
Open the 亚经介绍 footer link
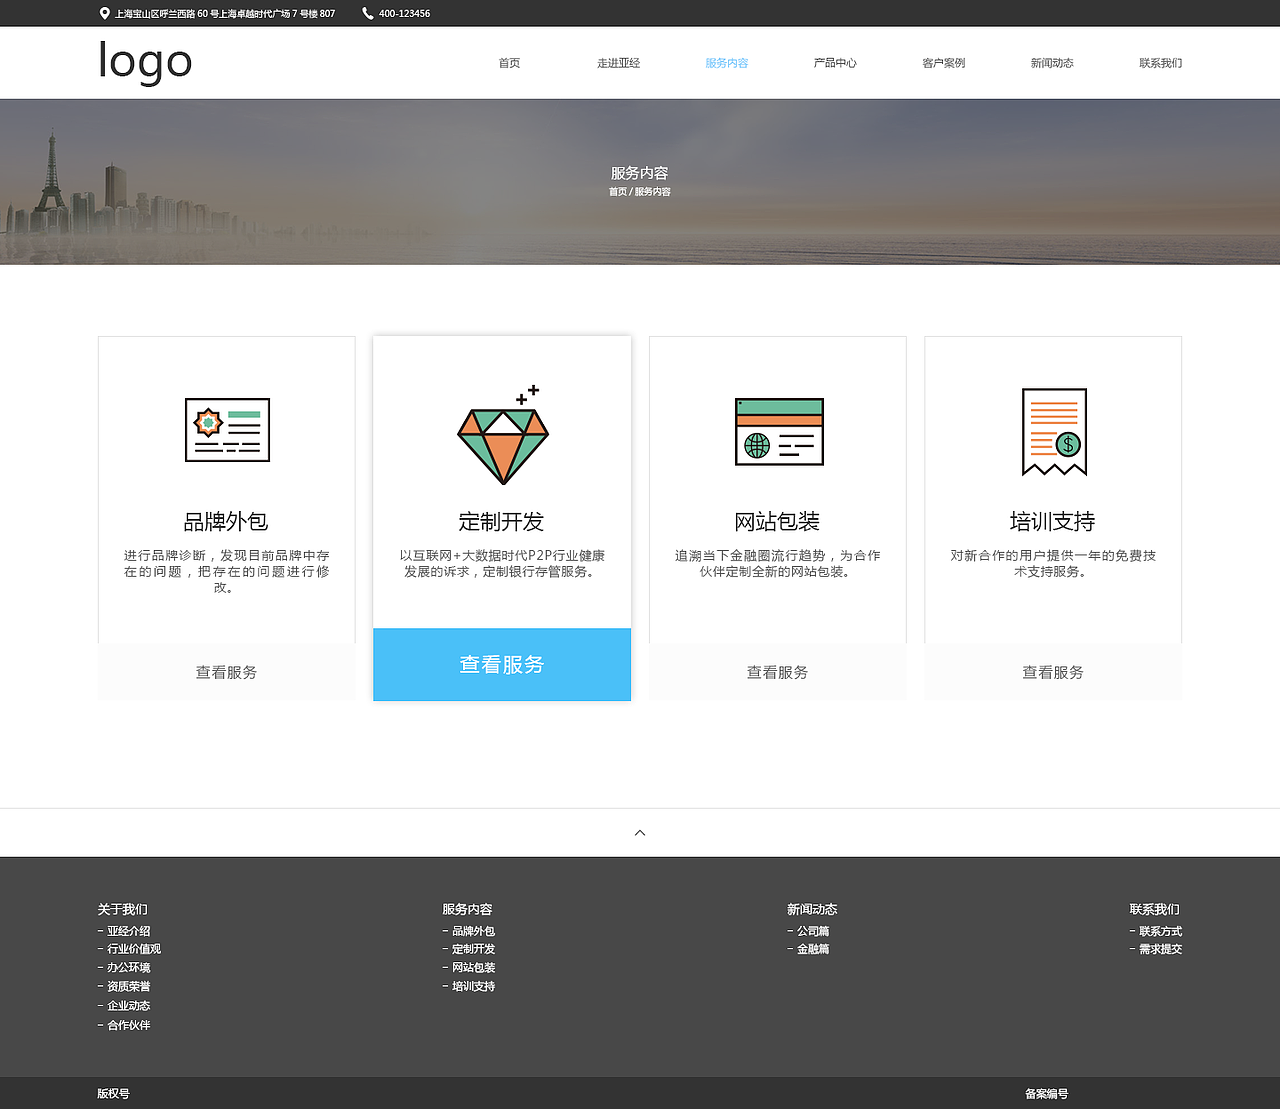(129, 930)
